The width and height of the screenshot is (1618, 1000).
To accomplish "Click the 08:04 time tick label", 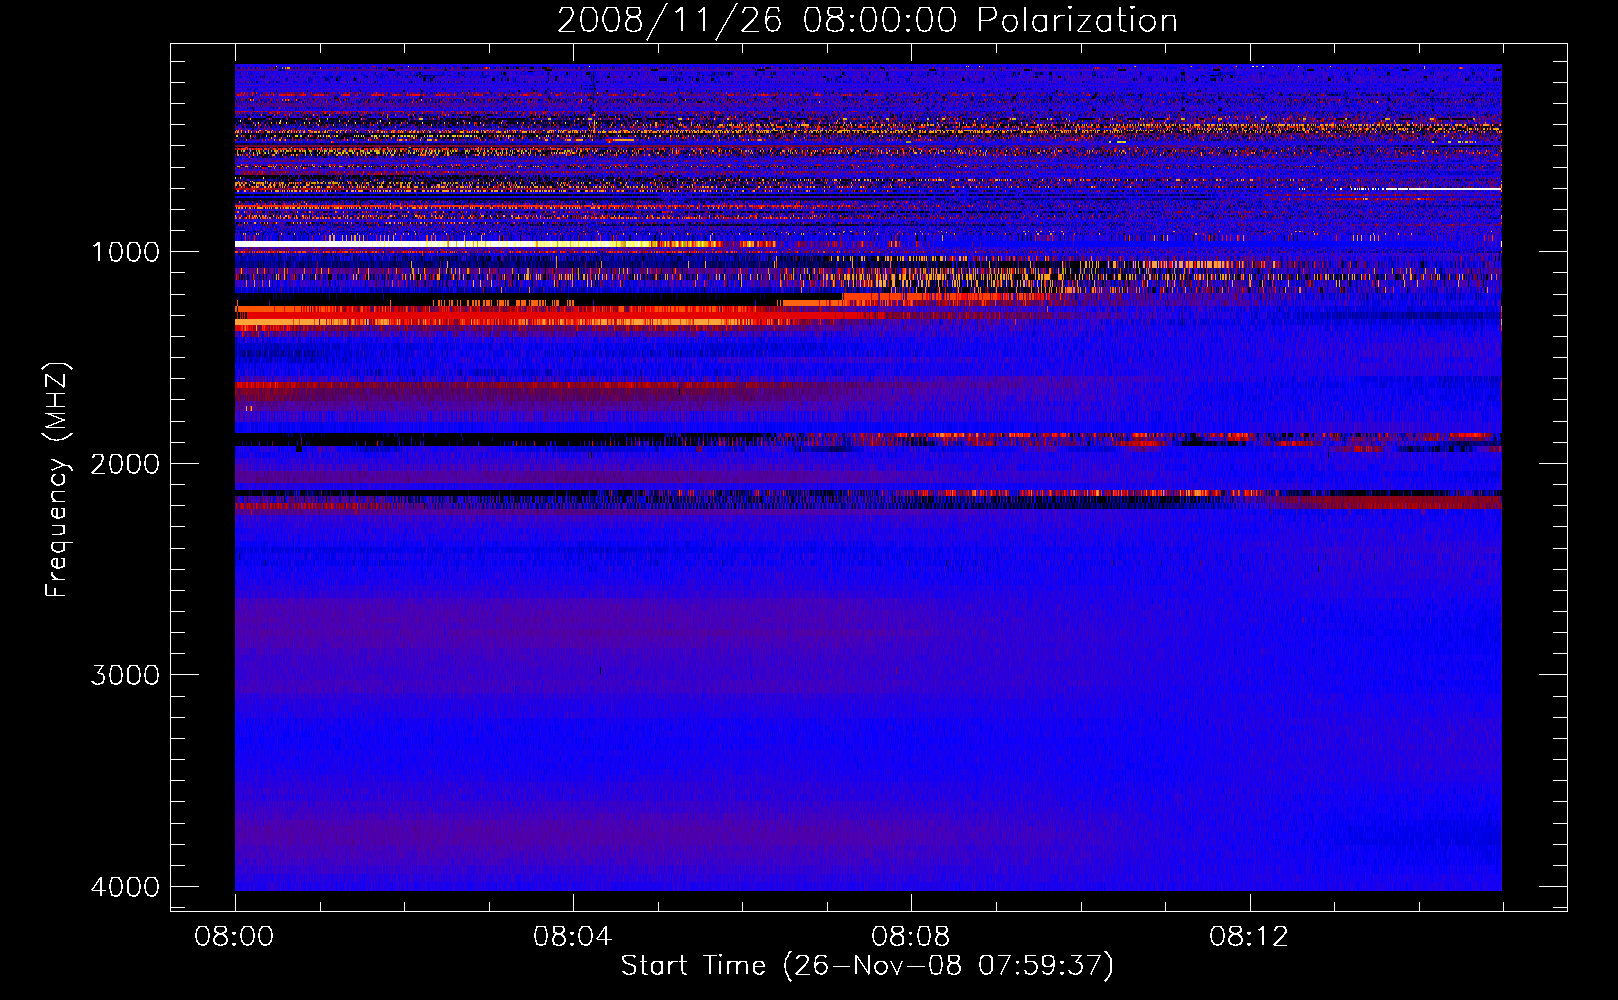I will [x=573, y=937].
